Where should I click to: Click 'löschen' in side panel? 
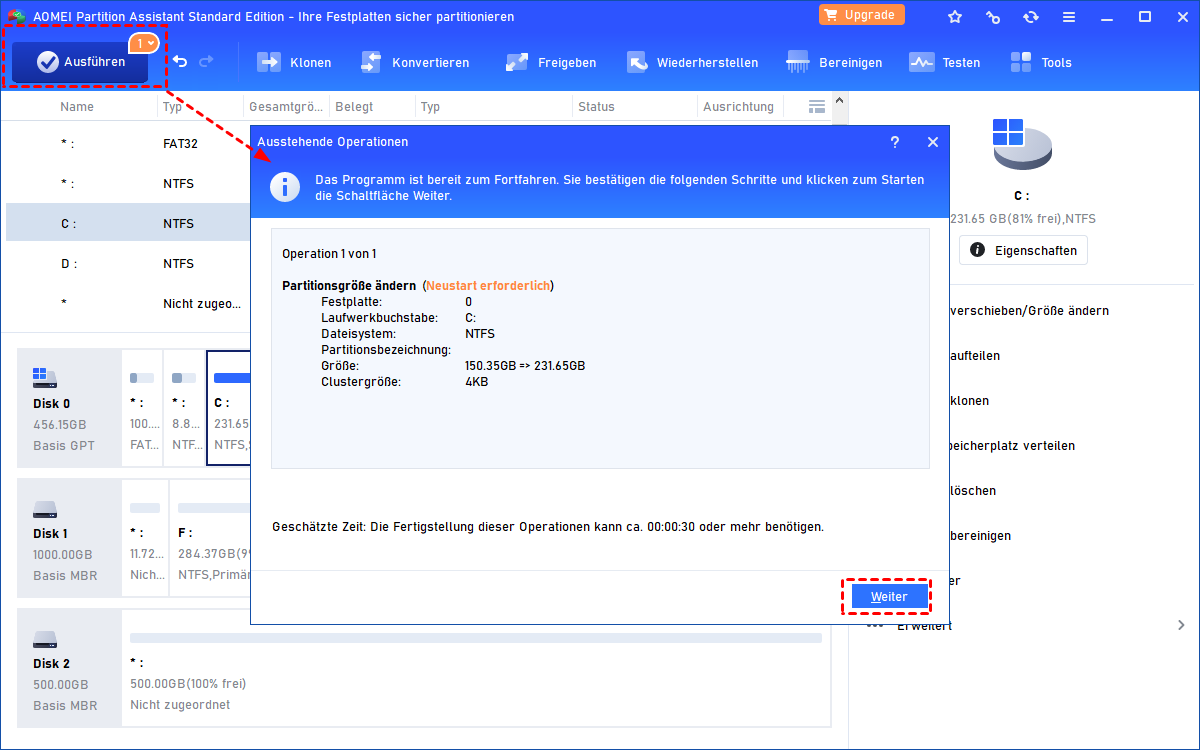[971, 491]
